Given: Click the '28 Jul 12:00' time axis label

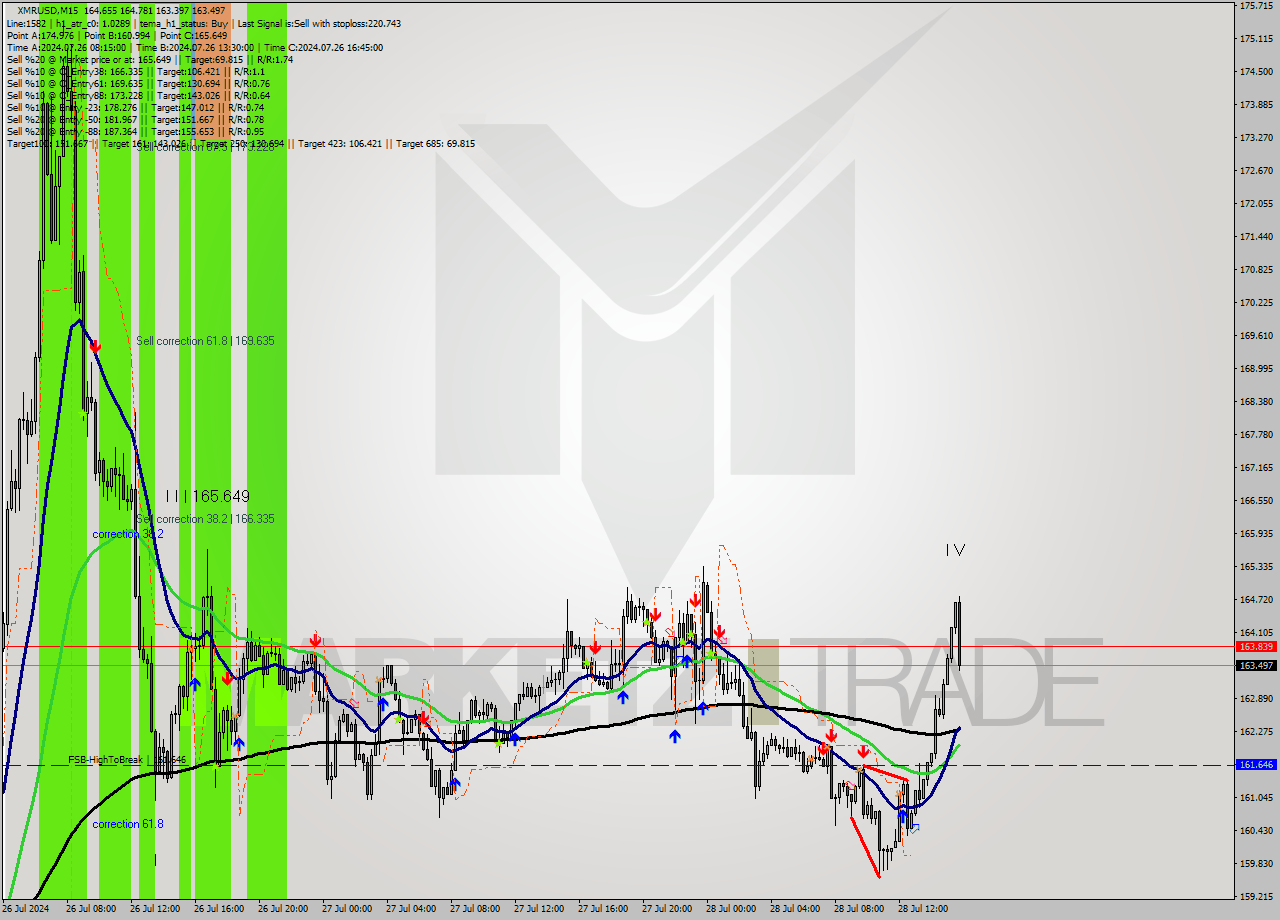Looking at the screenshot, I should pyautogui.click(x=923, y=909).
